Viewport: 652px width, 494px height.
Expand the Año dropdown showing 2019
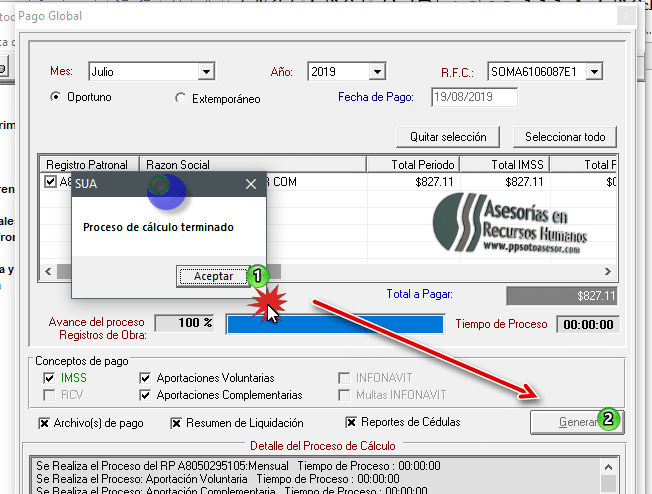pos(377,72)
